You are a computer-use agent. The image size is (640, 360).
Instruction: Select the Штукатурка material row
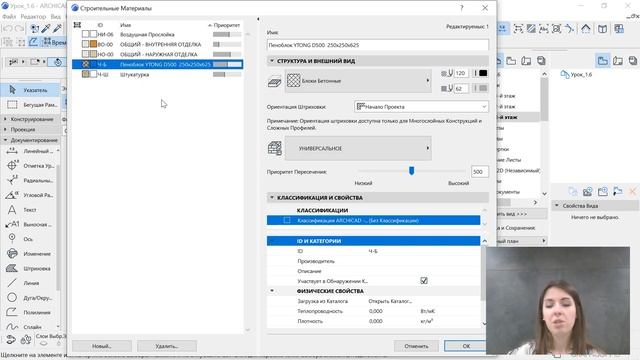pos(157,75)
